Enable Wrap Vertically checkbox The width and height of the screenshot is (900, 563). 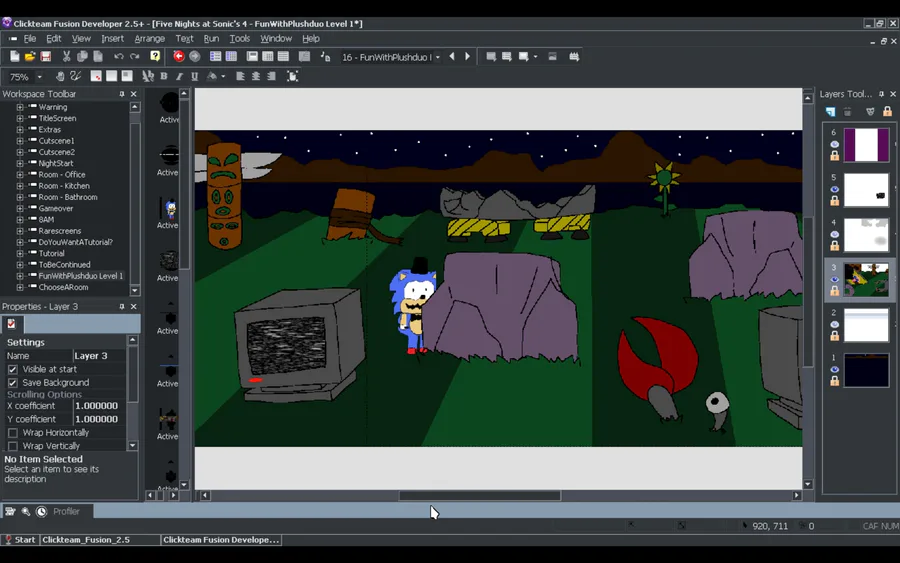[13, 446]
